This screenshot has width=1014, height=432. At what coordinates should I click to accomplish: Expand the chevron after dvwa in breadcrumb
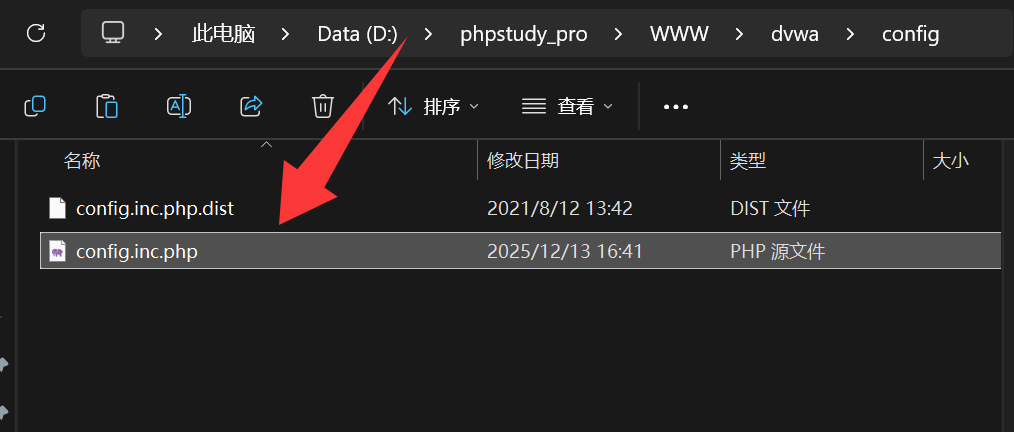click(850, 34)
